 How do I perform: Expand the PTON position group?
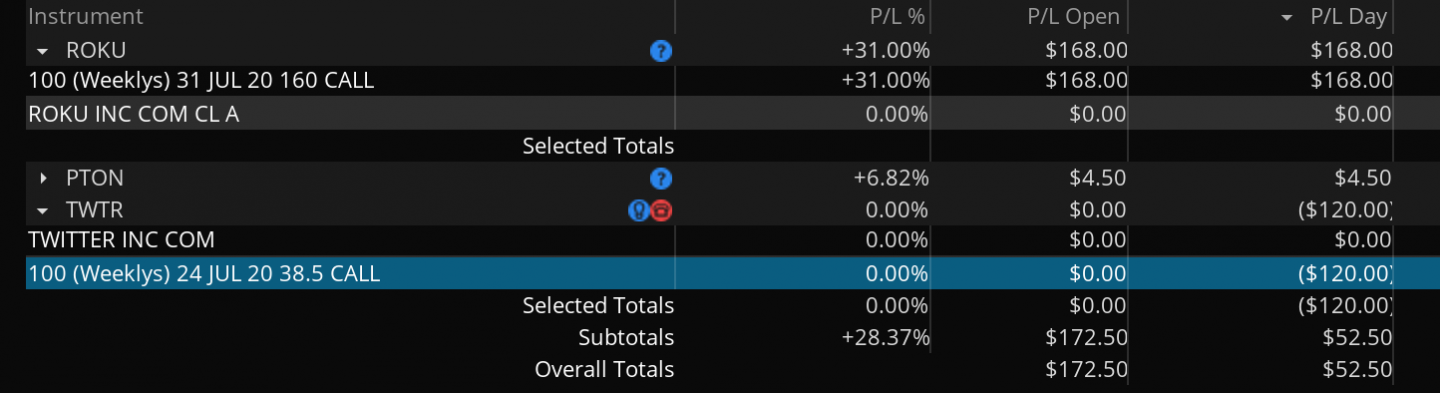pyautogui.click(x=43, y=178)
